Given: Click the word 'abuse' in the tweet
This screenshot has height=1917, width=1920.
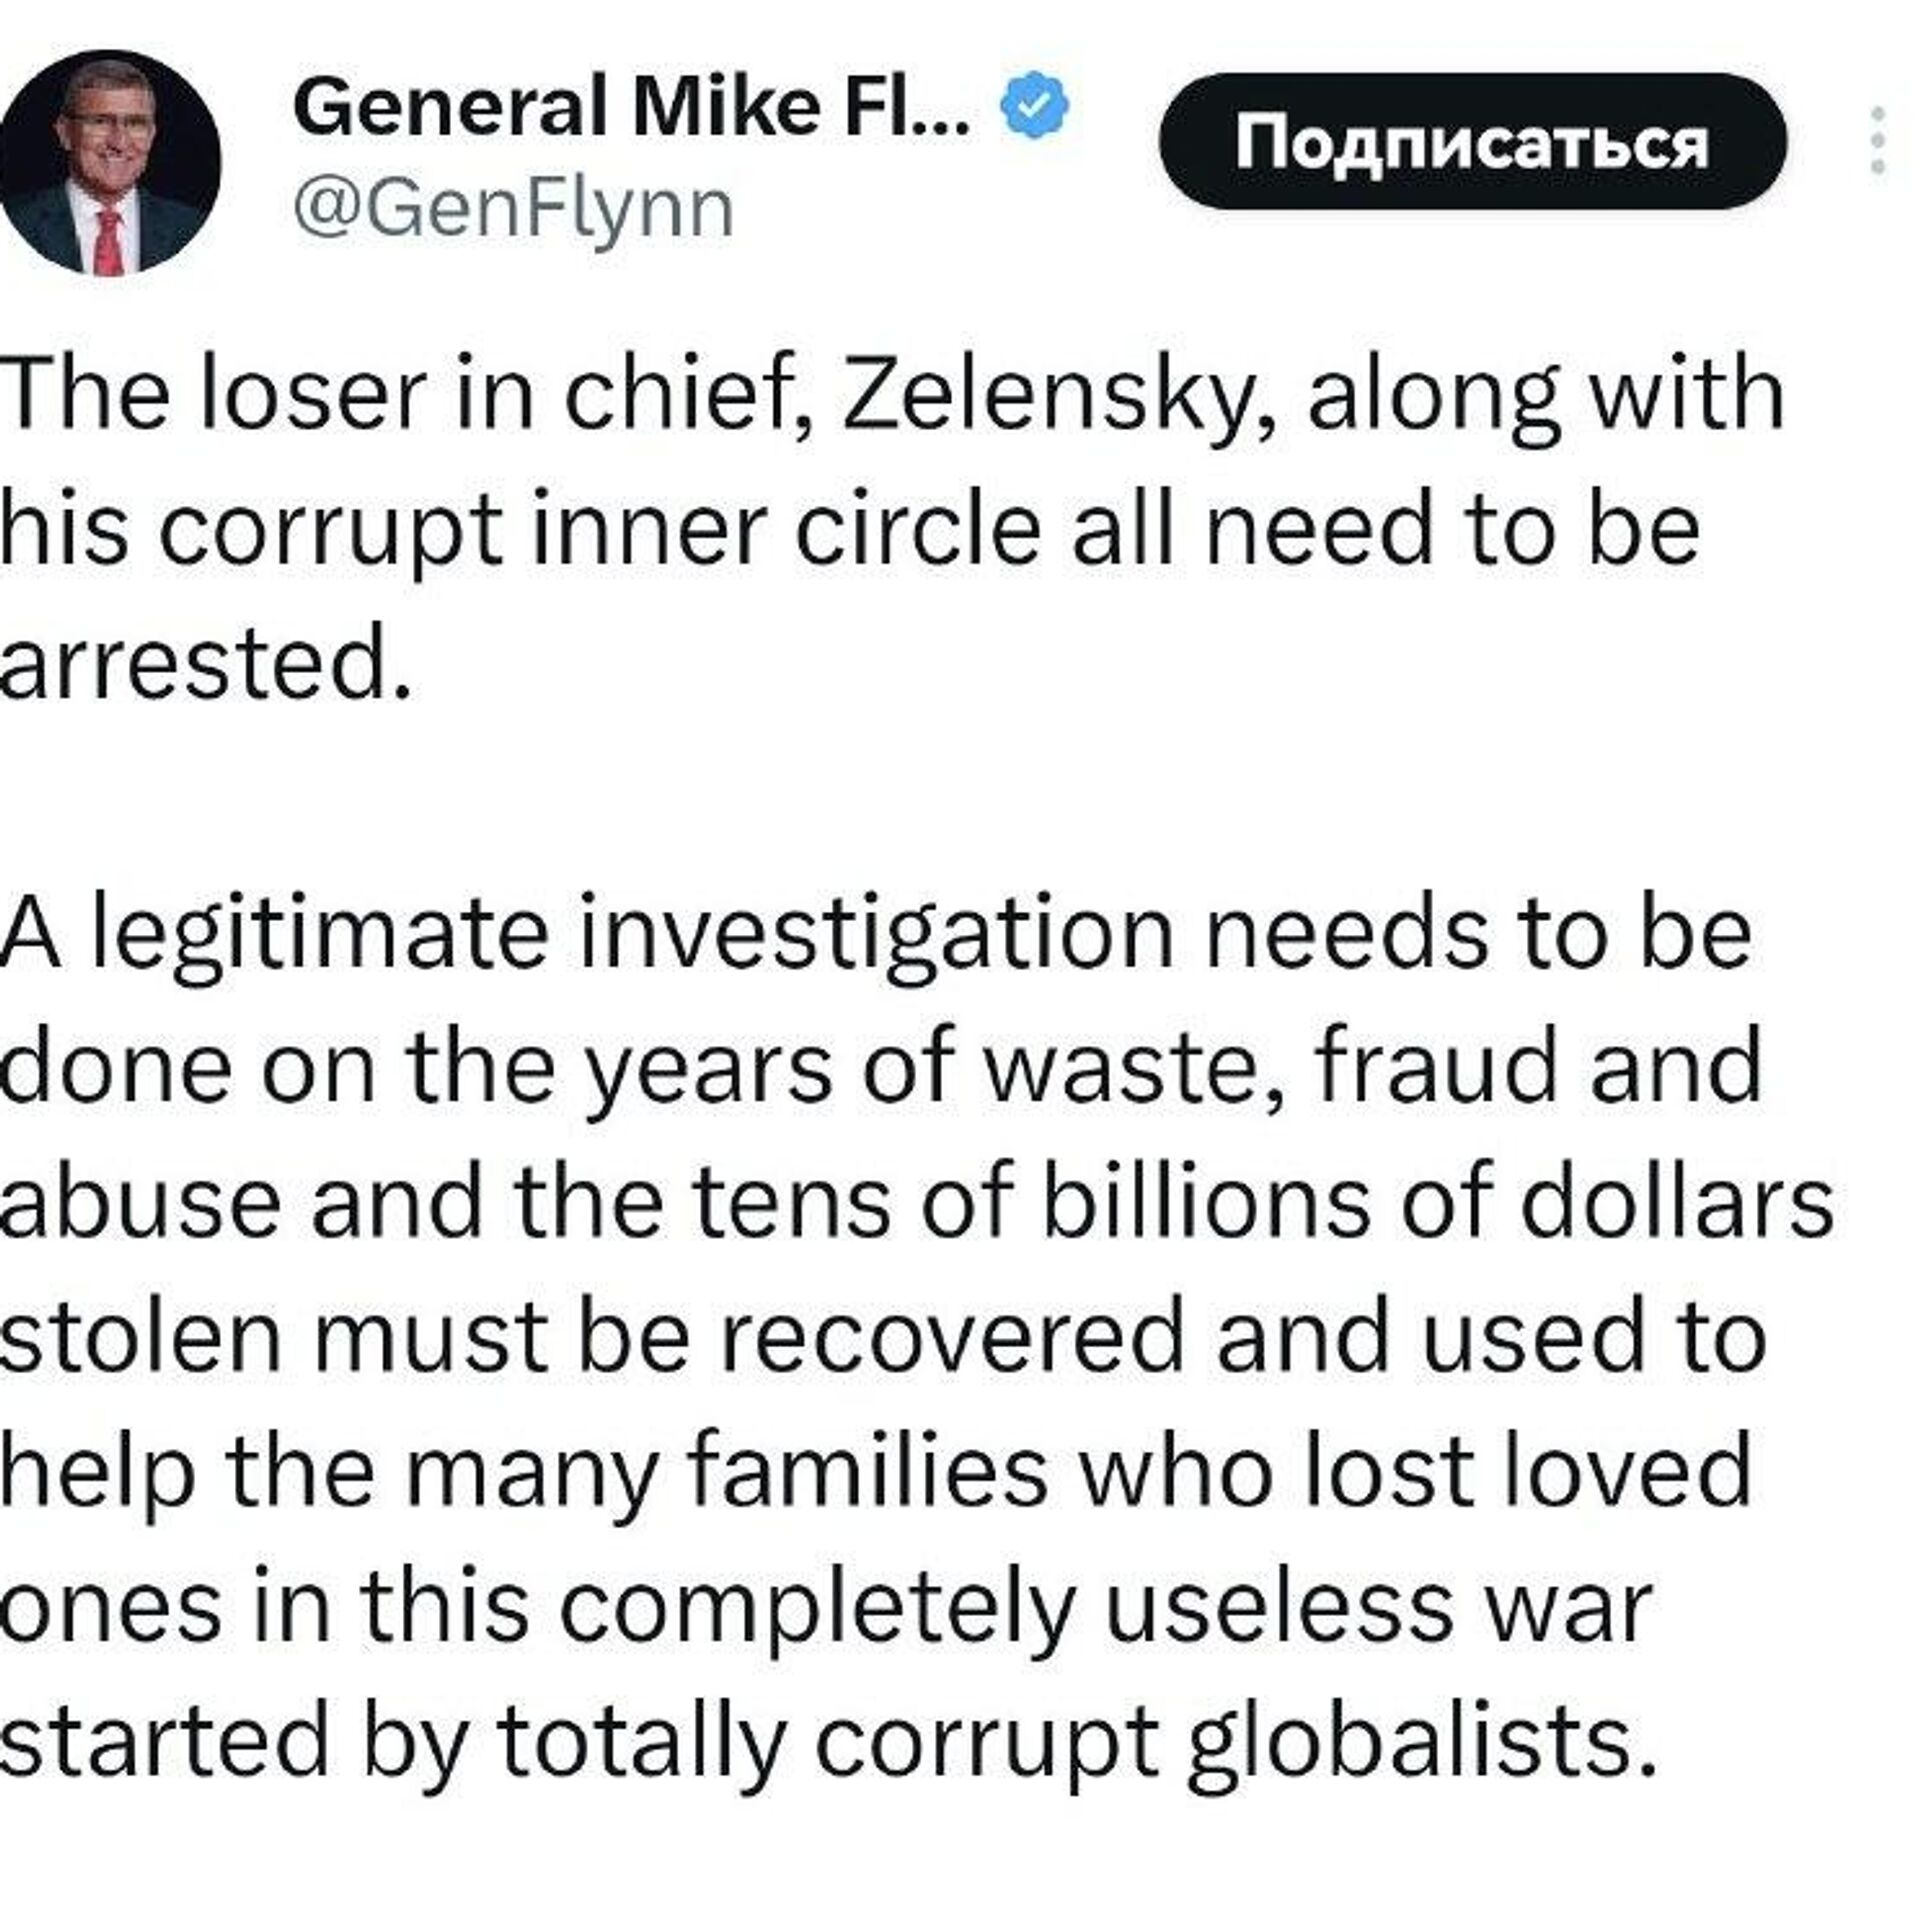Looking at the screenshot, I should pos(140,1201).
